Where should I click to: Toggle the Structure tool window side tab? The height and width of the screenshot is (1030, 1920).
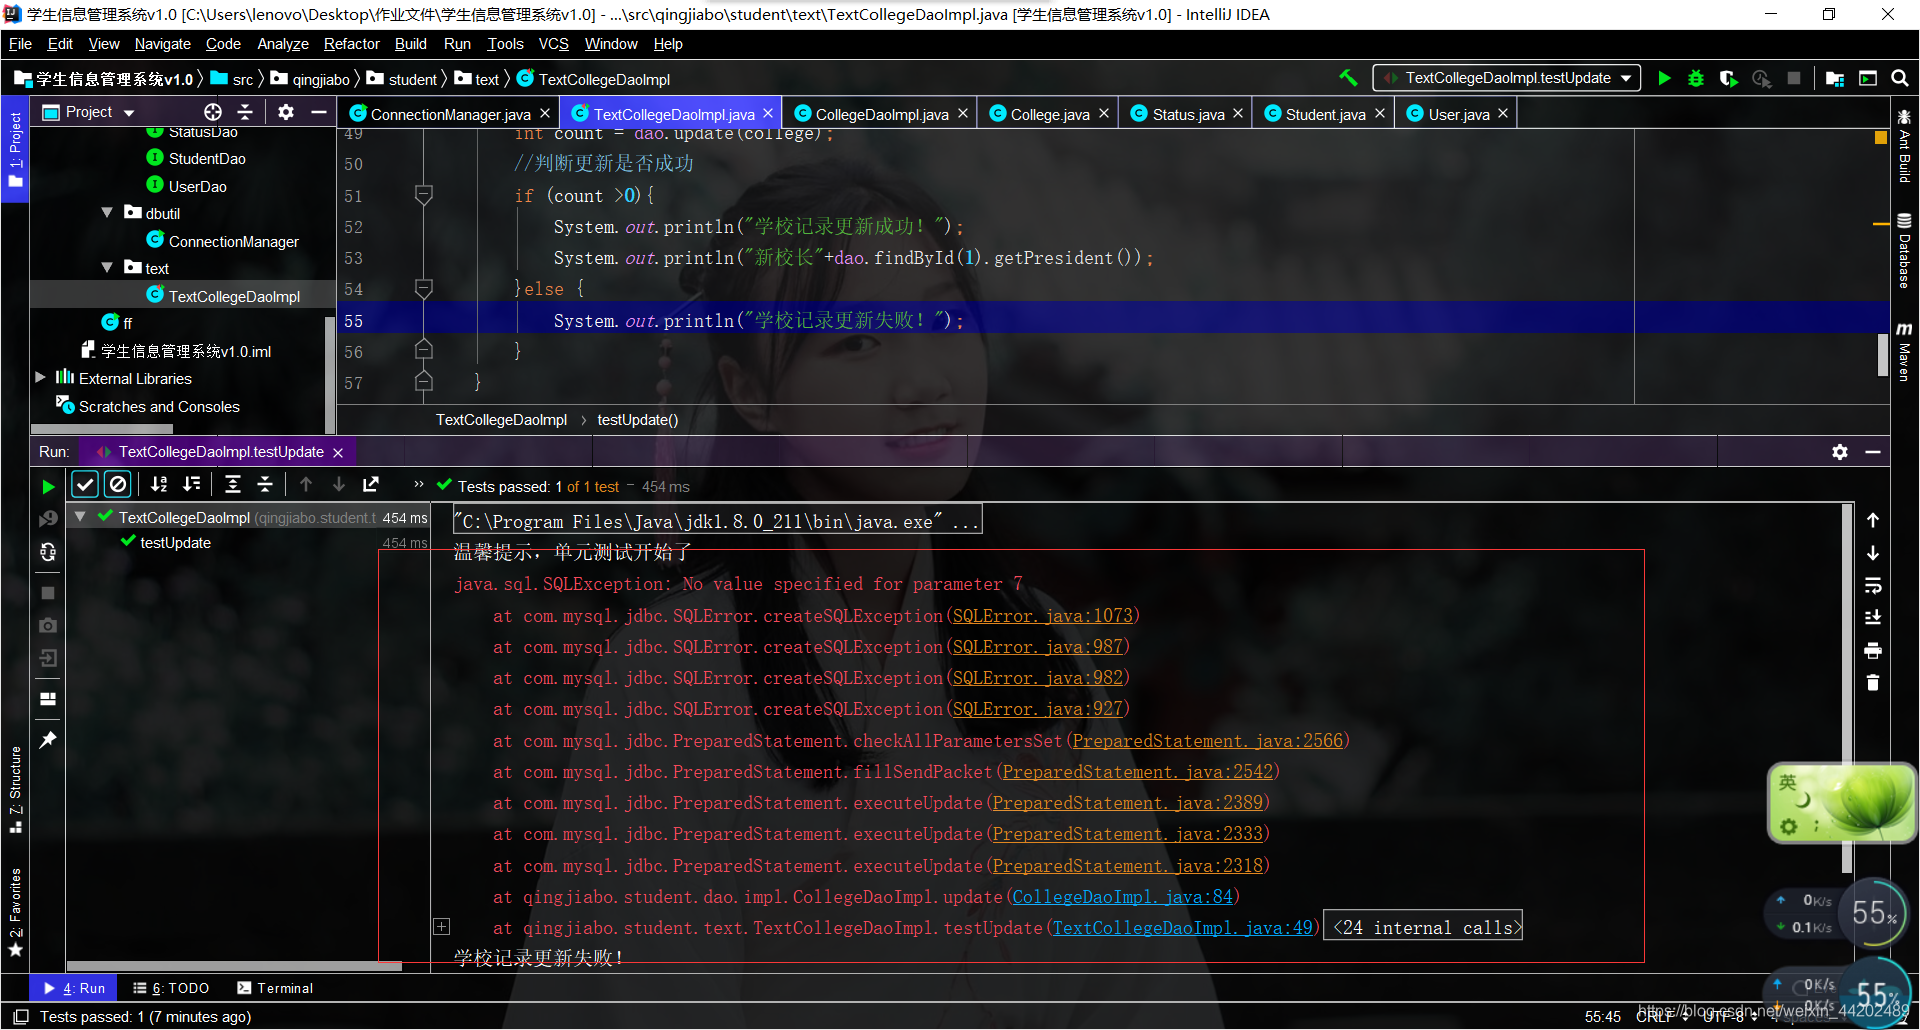15,790
